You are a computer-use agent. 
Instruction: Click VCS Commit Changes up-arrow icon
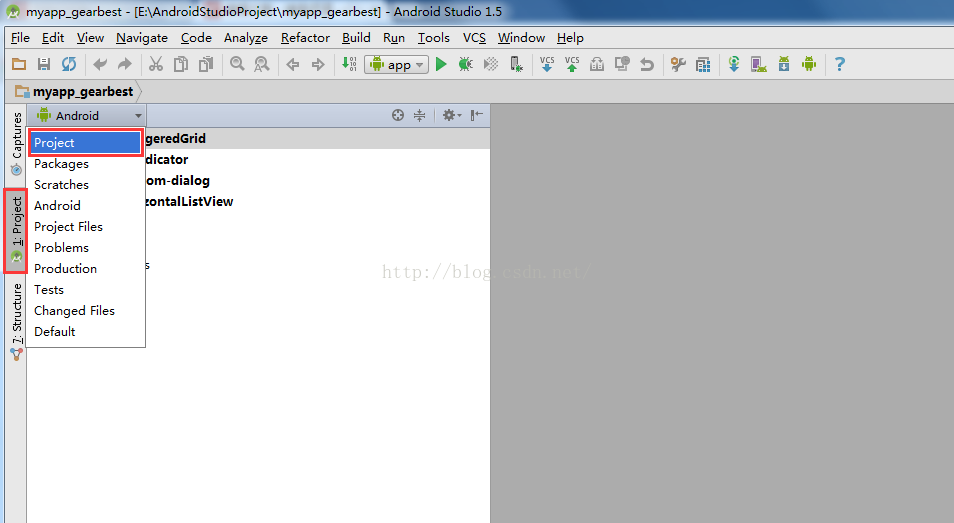(x=572, y=64)
